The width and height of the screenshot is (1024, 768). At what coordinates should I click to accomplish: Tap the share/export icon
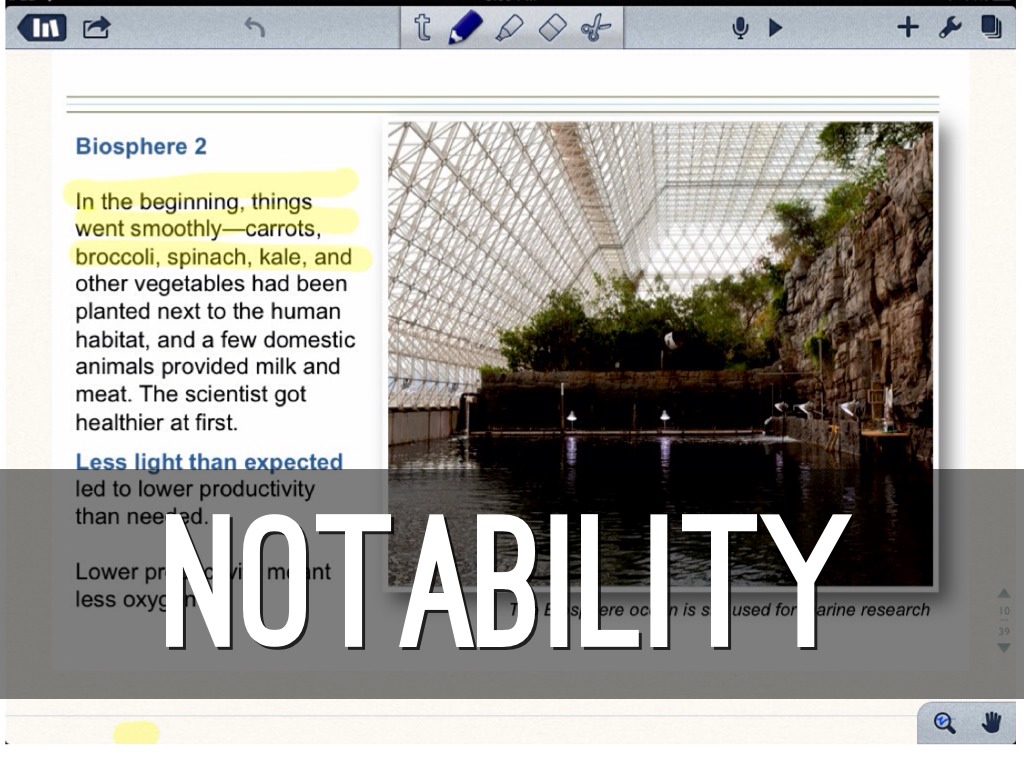(x=96, y=28)
